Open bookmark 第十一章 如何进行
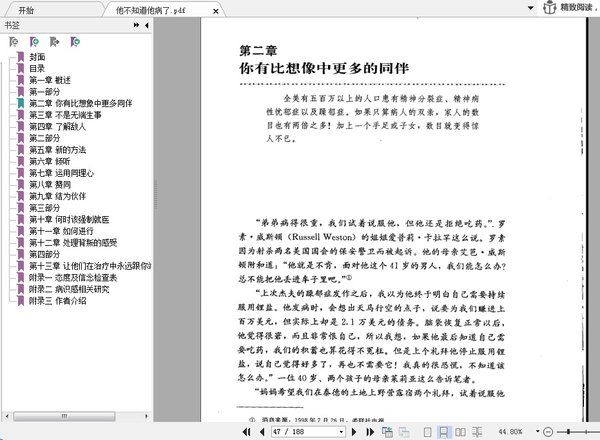The width and height of the screenshot is (600, 440). coord(61,231)
